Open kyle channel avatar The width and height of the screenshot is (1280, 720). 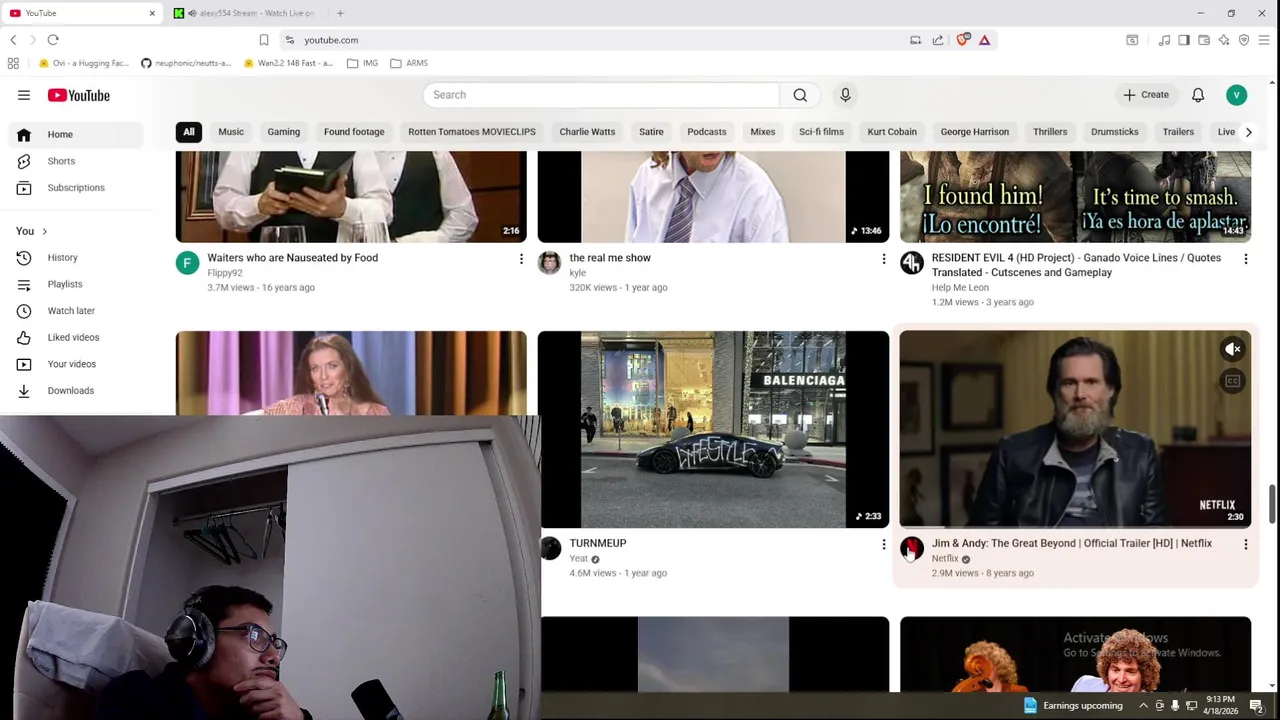point(549,263)
